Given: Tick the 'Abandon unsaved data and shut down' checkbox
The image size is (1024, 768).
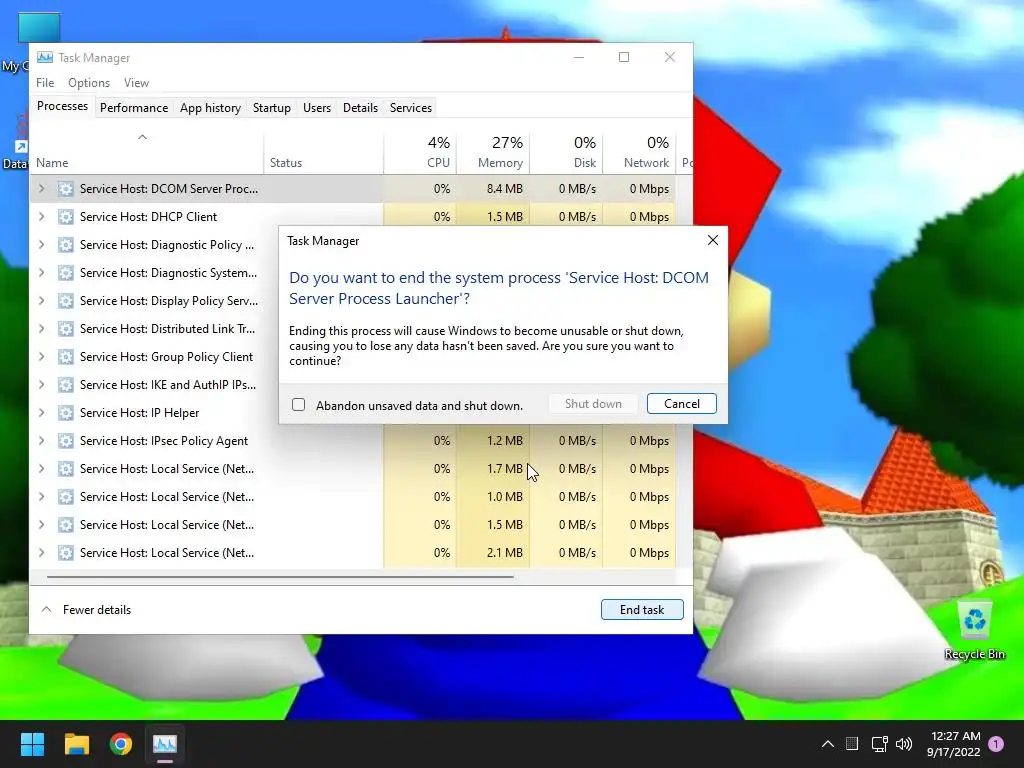Looking at the screenshot, I should click(x=298, y=405).
